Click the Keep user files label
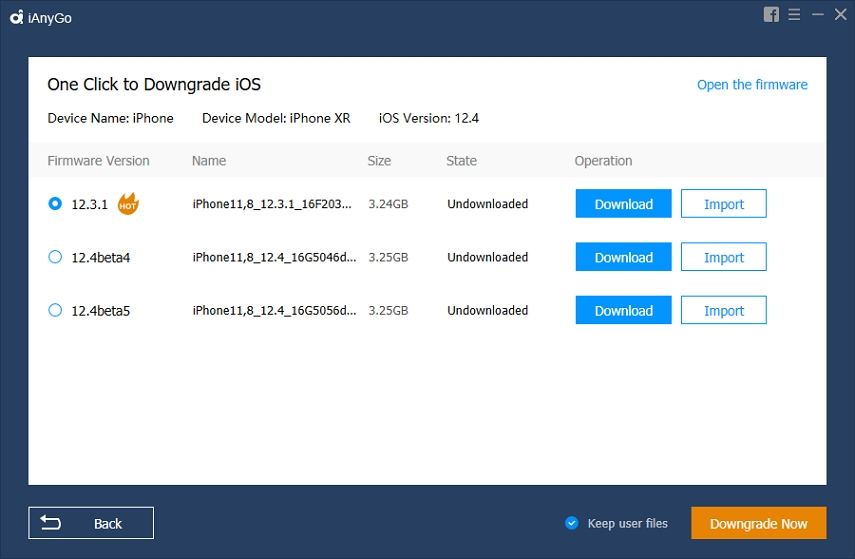 (628, 524)
